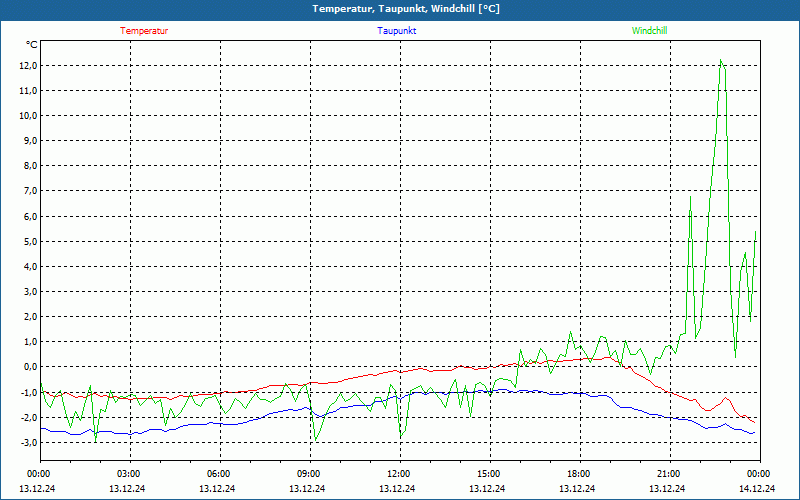800x500 pixels.
Task: Click the 21:00 time axis label
Action: [670, 474]
